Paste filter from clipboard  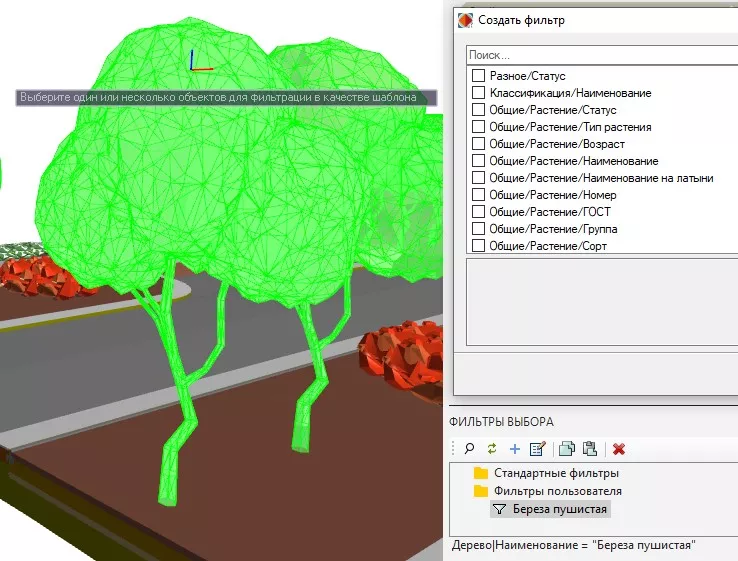click(x=589, y=449)
